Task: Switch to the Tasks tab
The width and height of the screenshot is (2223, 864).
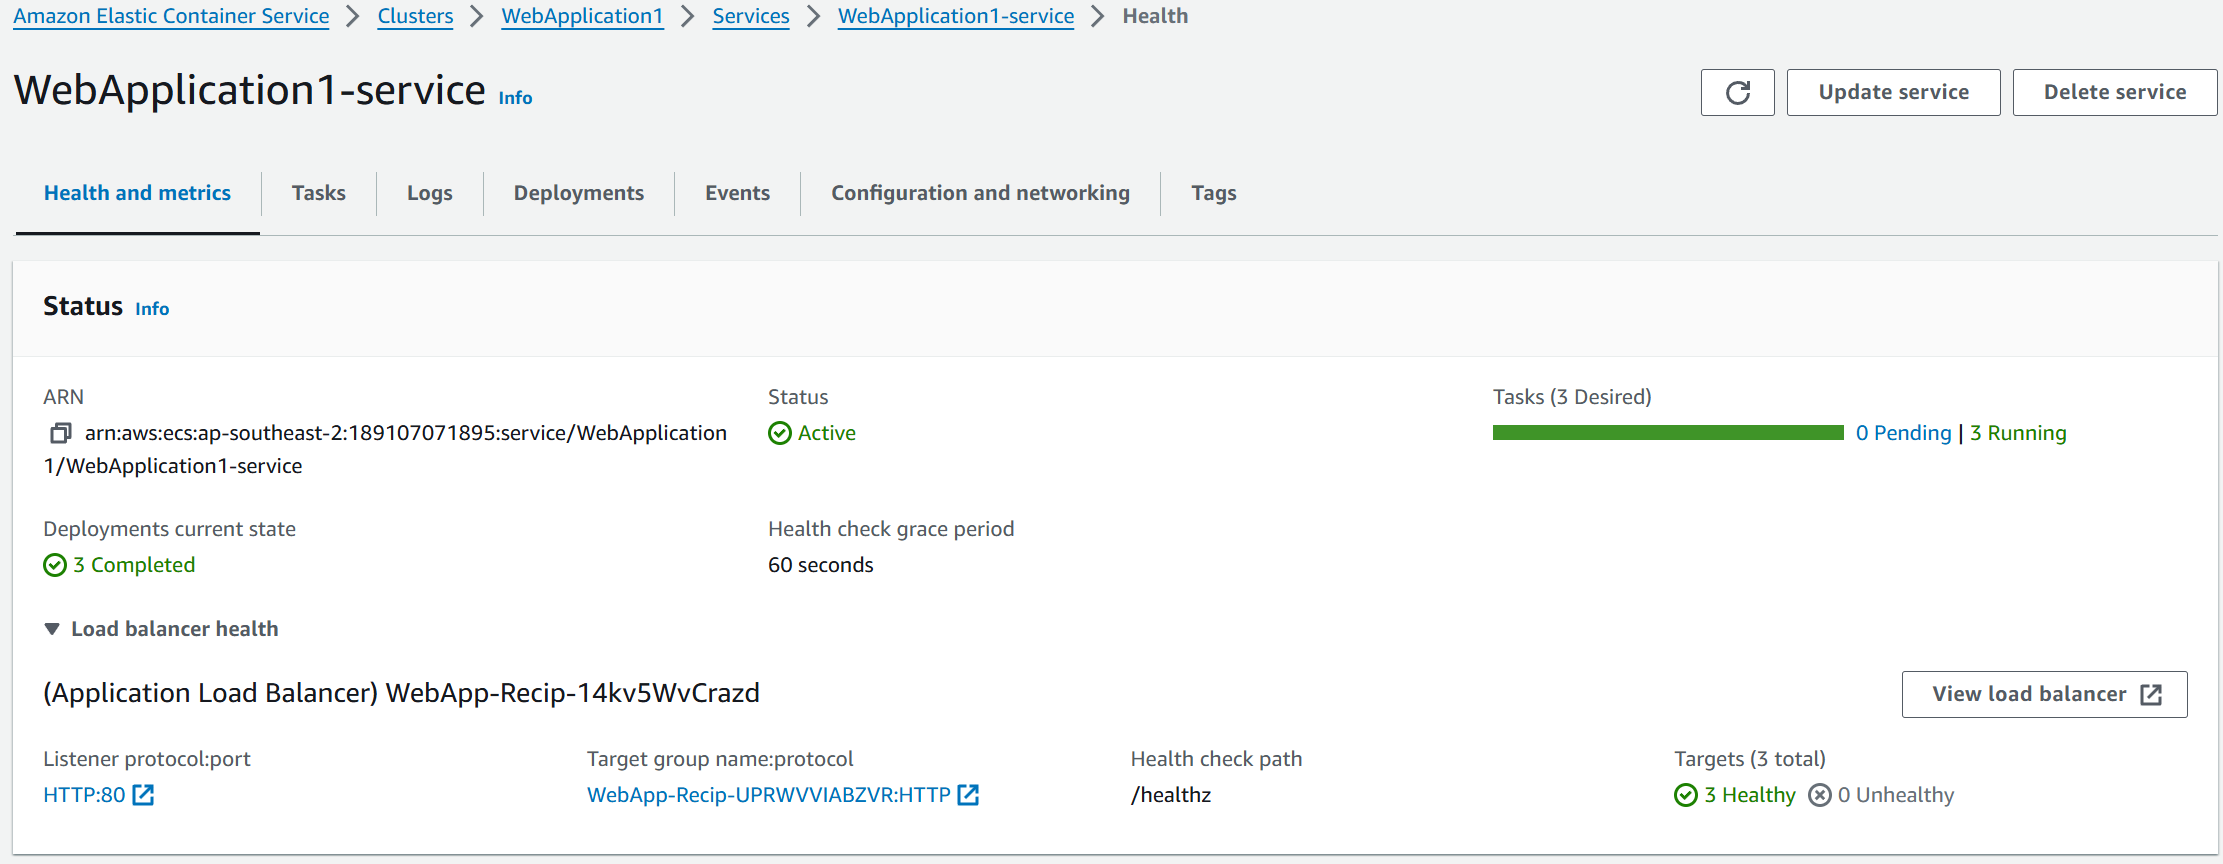Action: coord(319,193)
